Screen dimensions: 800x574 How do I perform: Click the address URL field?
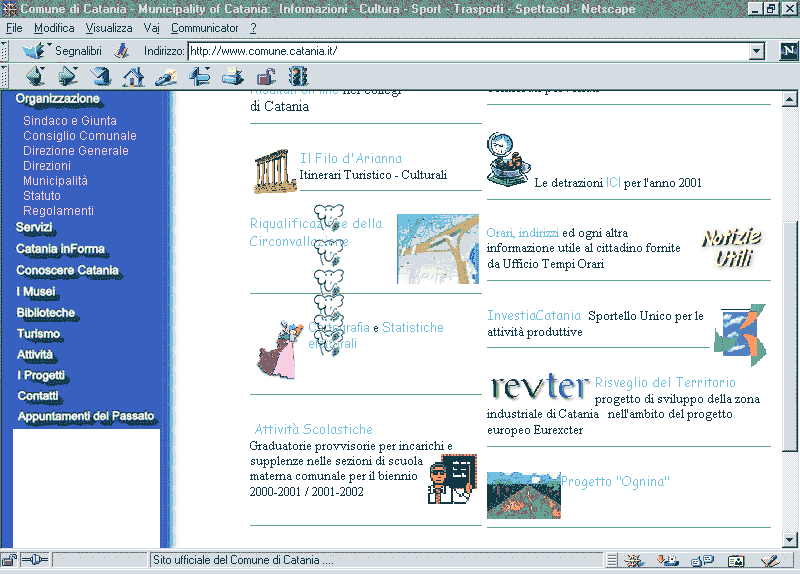468,51
